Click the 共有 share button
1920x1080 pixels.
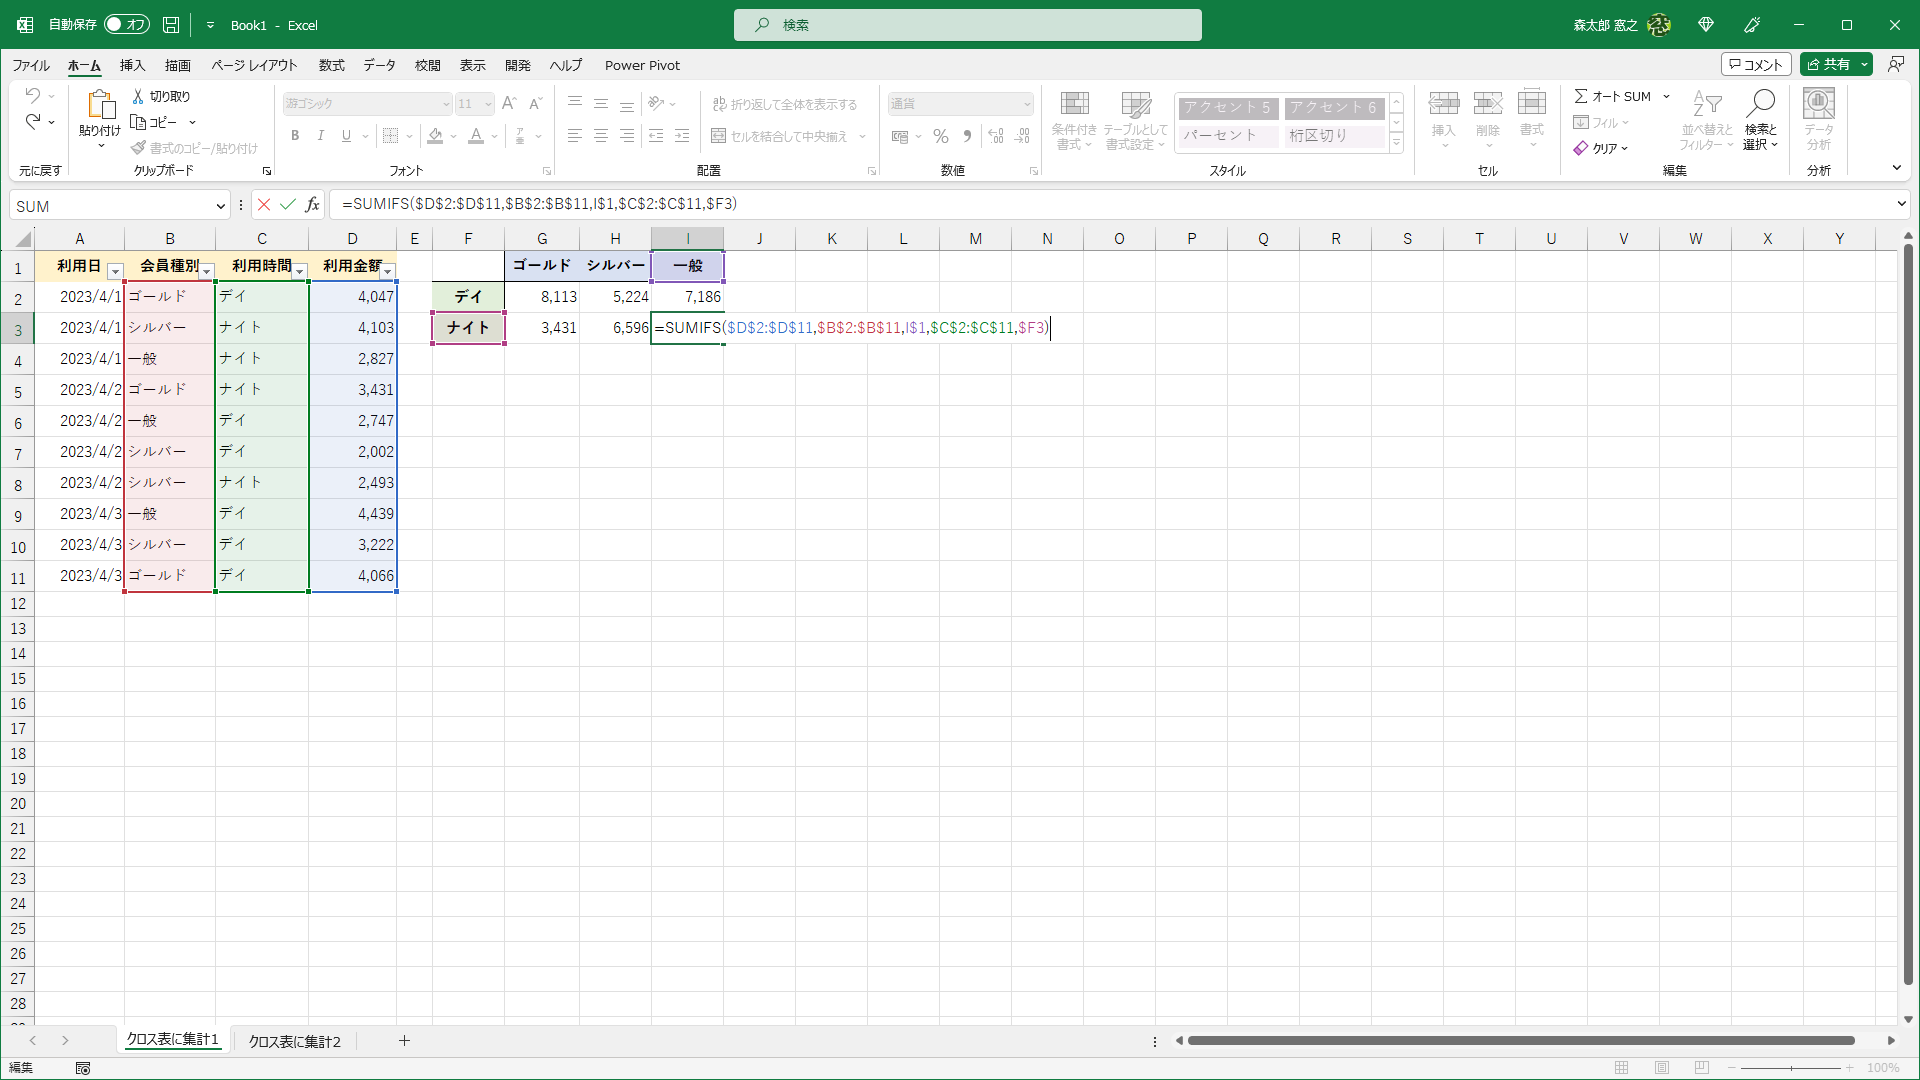pyautogui.click(x=1828, y=65)
